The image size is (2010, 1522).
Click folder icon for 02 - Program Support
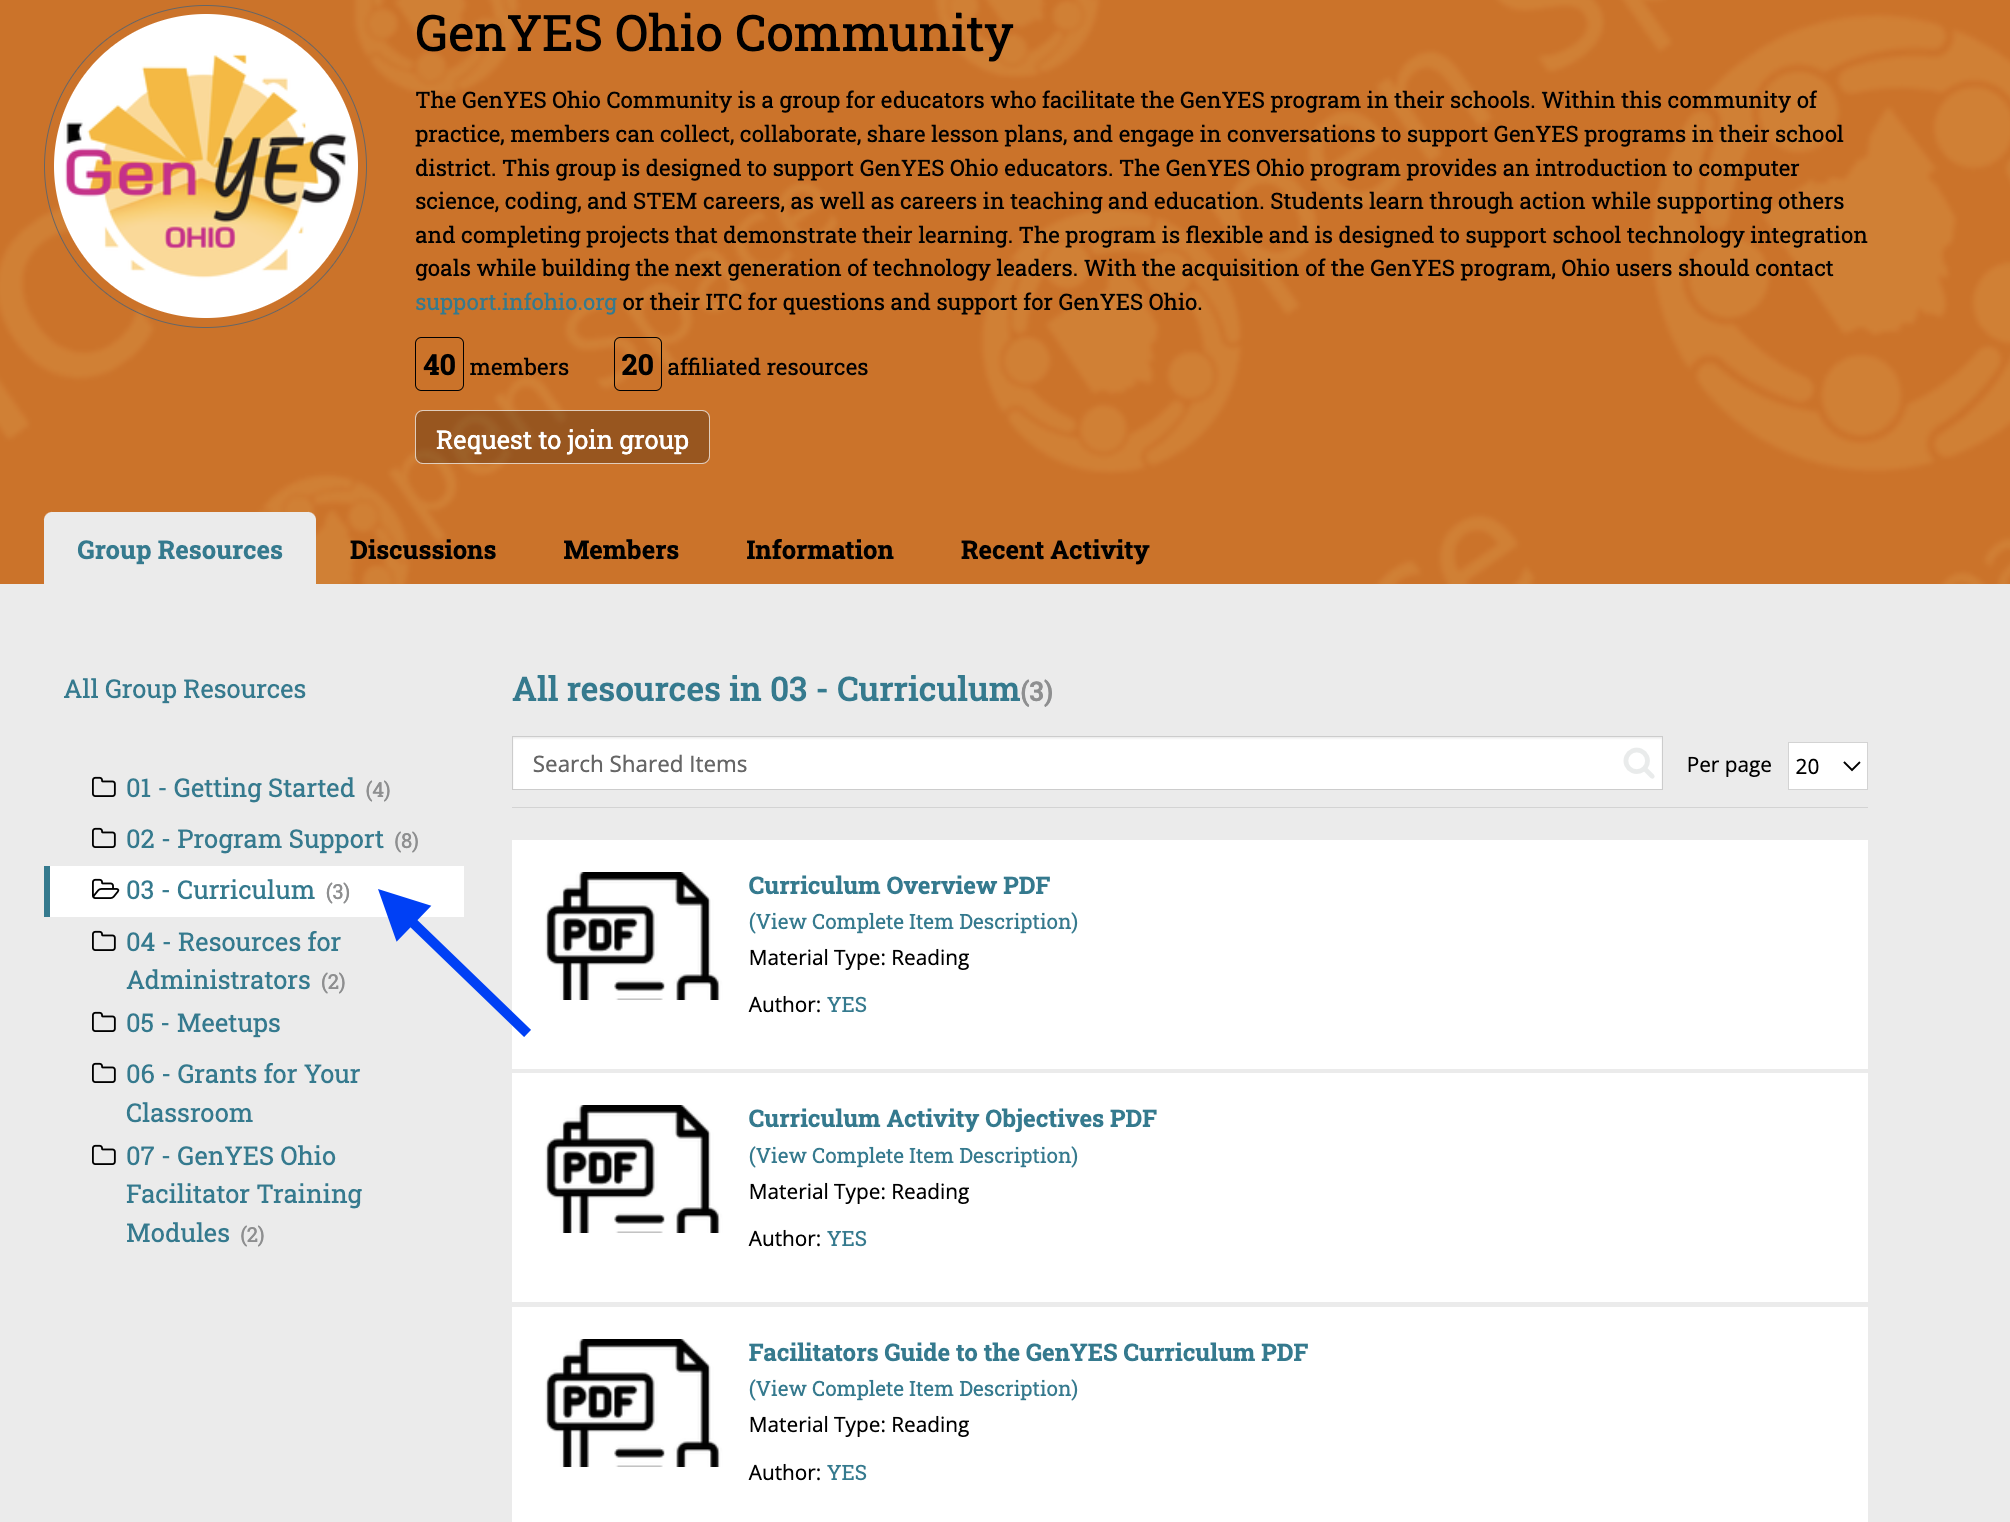pyautogui.click(x=104, y=838)
